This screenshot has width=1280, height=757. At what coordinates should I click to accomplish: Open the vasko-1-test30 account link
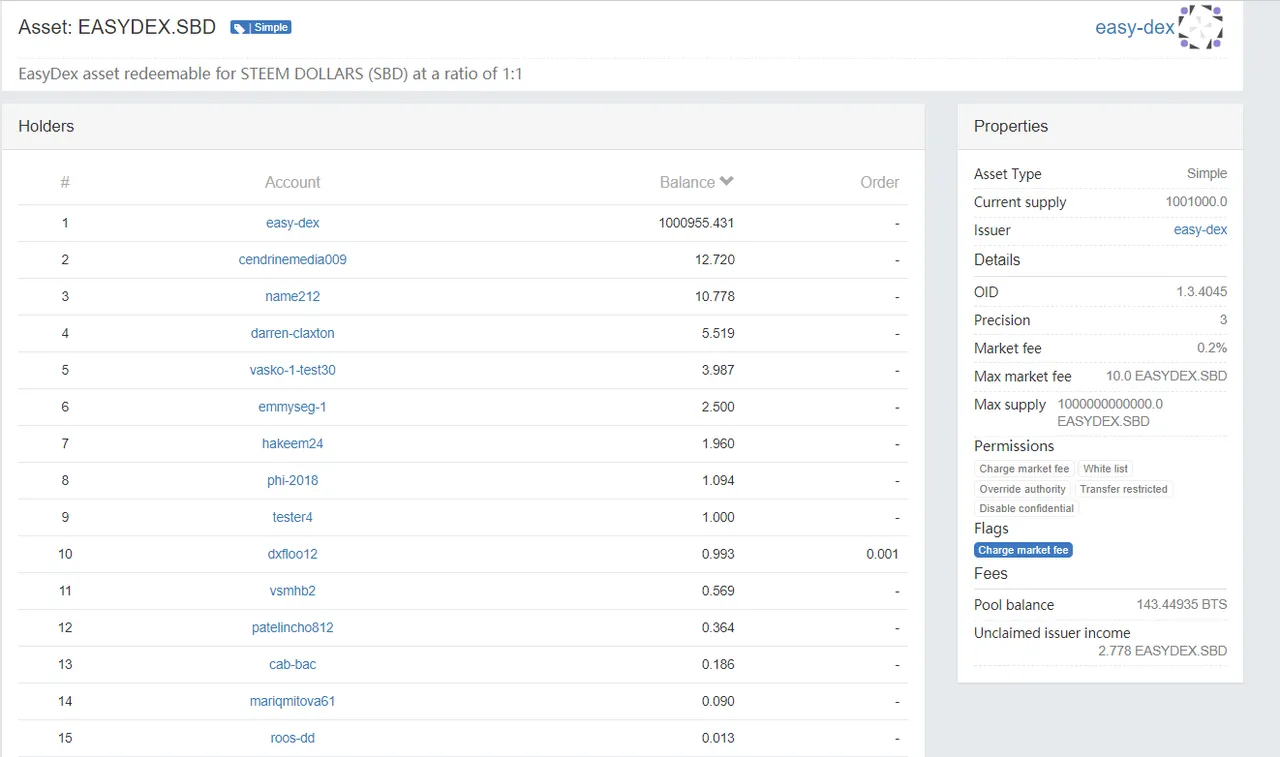293,370
